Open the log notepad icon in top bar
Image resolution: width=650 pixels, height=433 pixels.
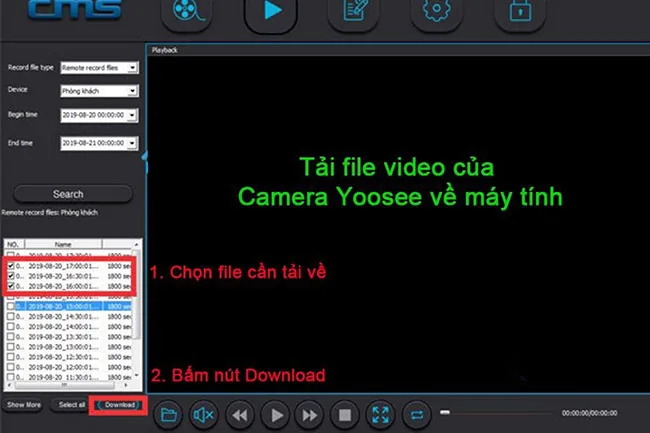pyautogui.click(x=354, y=10)
